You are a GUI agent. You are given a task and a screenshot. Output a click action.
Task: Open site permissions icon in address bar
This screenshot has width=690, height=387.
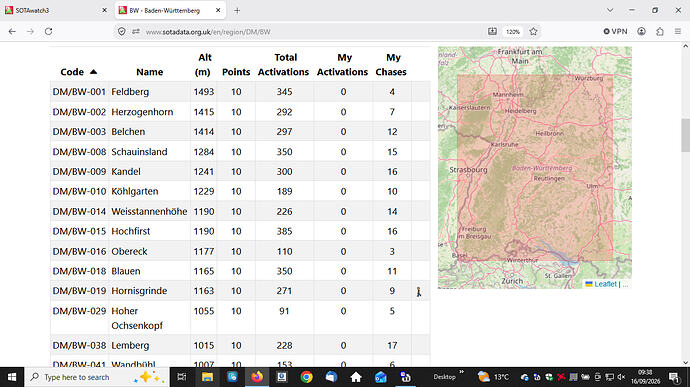tap(136, 32)
